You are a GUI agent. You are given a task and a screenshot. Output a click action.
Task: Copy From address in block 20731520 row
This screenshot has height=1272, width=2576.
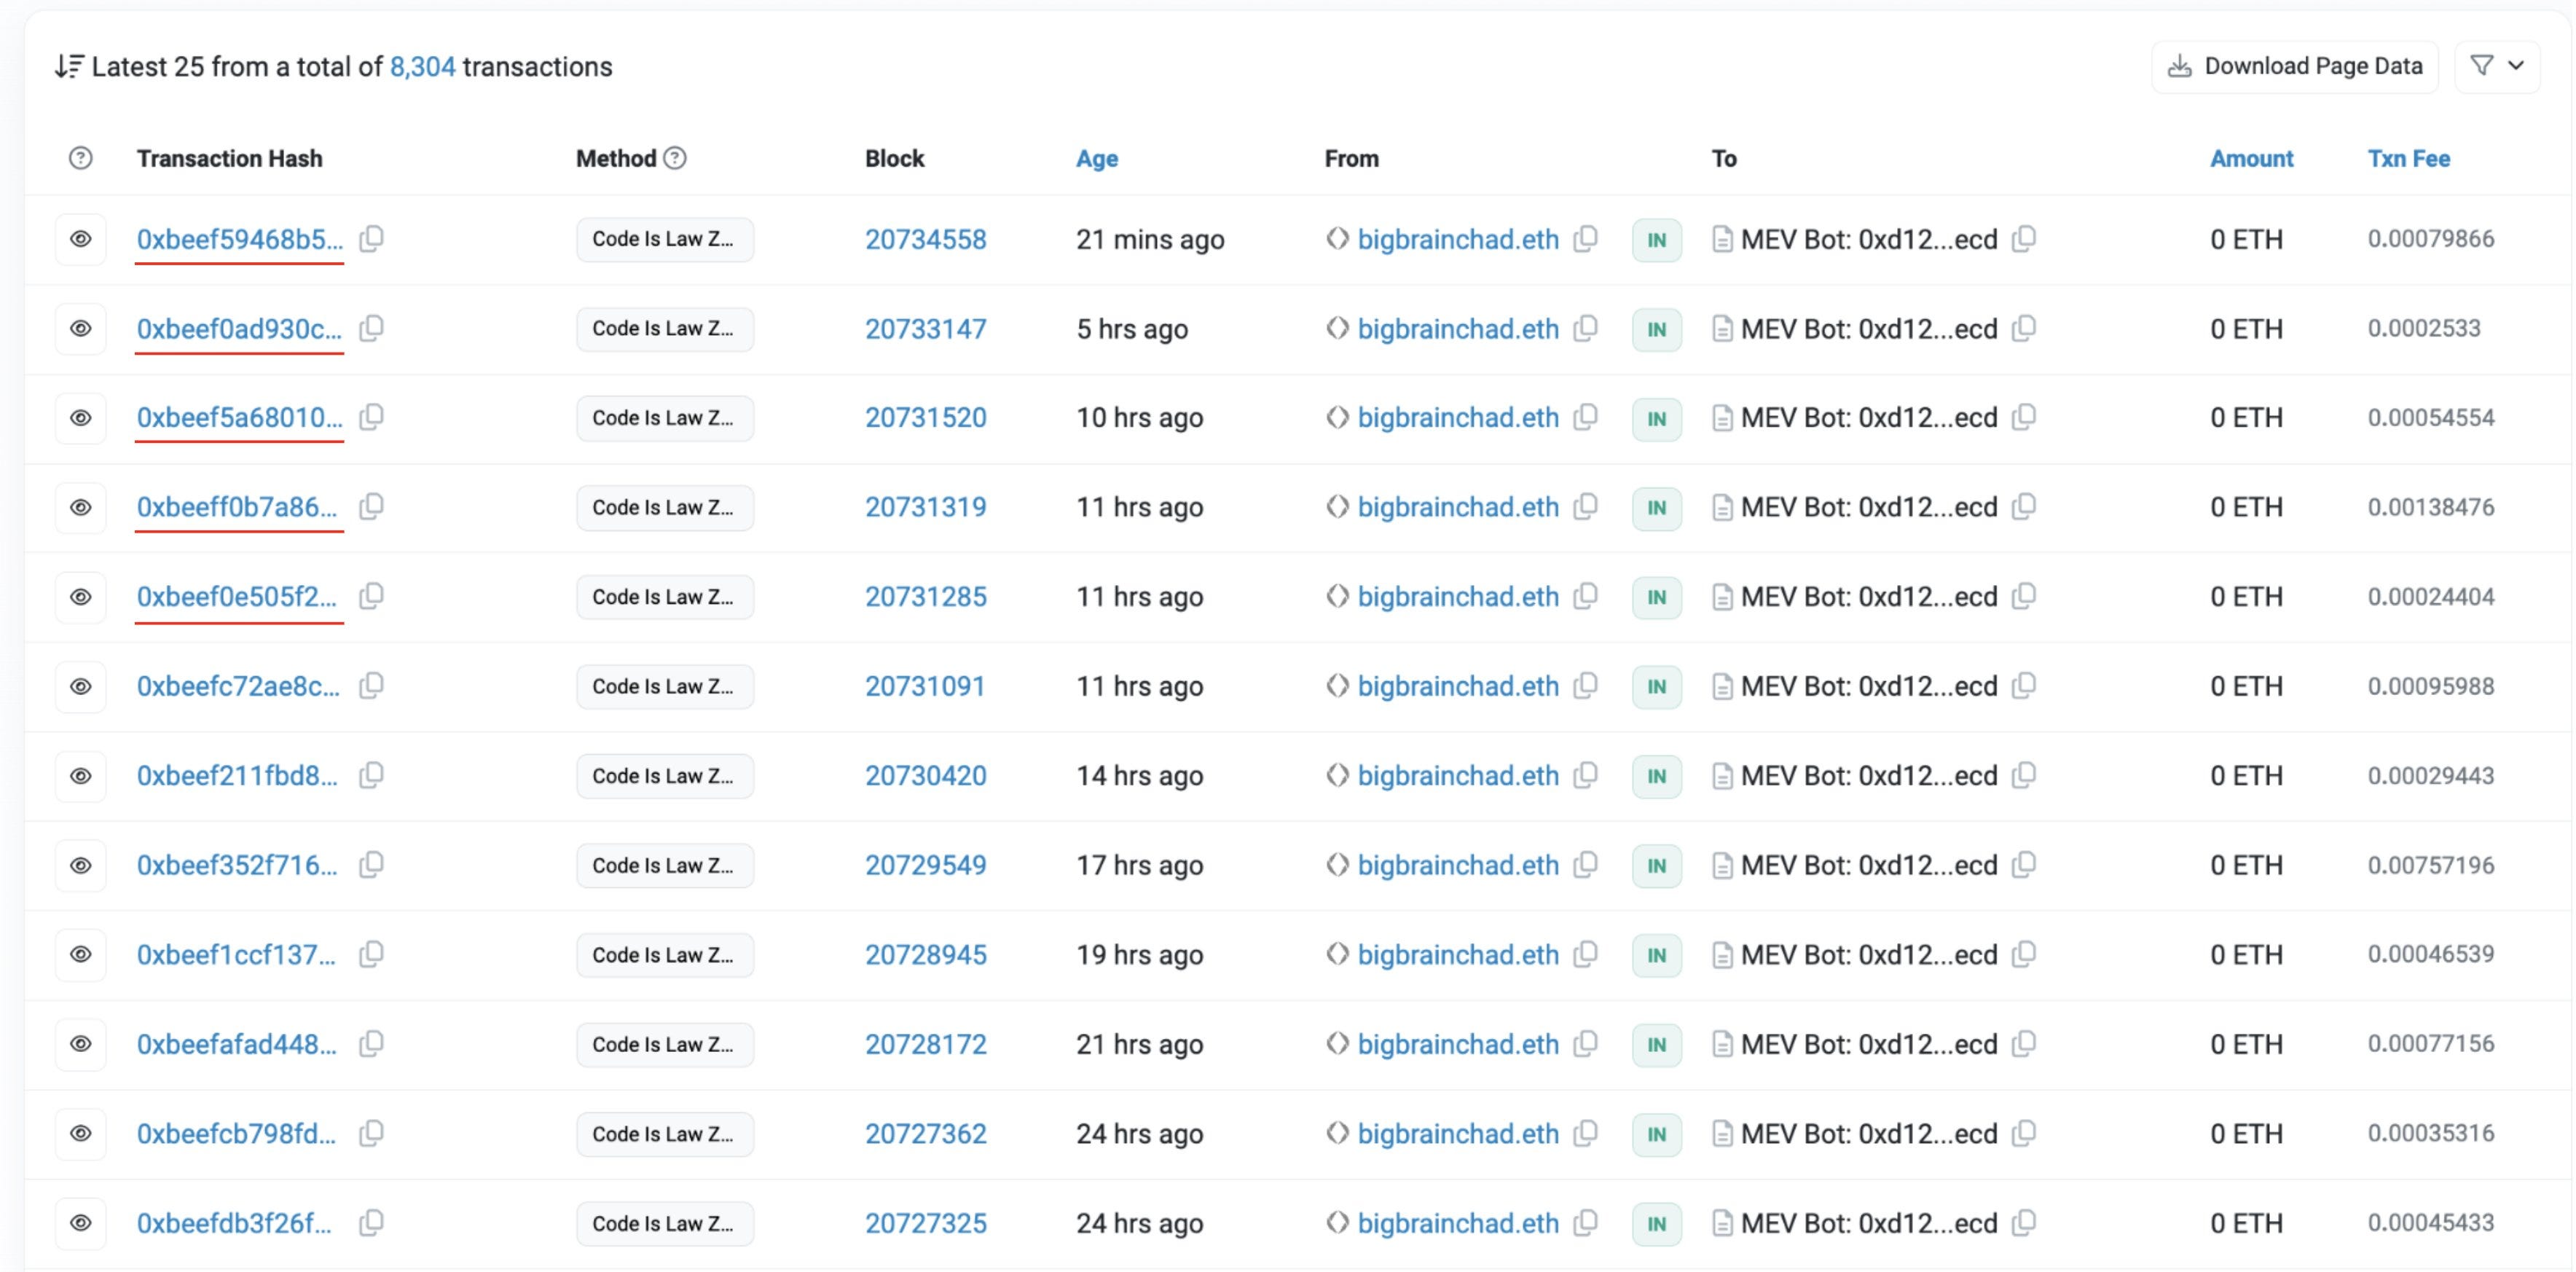click(1585, 417)
